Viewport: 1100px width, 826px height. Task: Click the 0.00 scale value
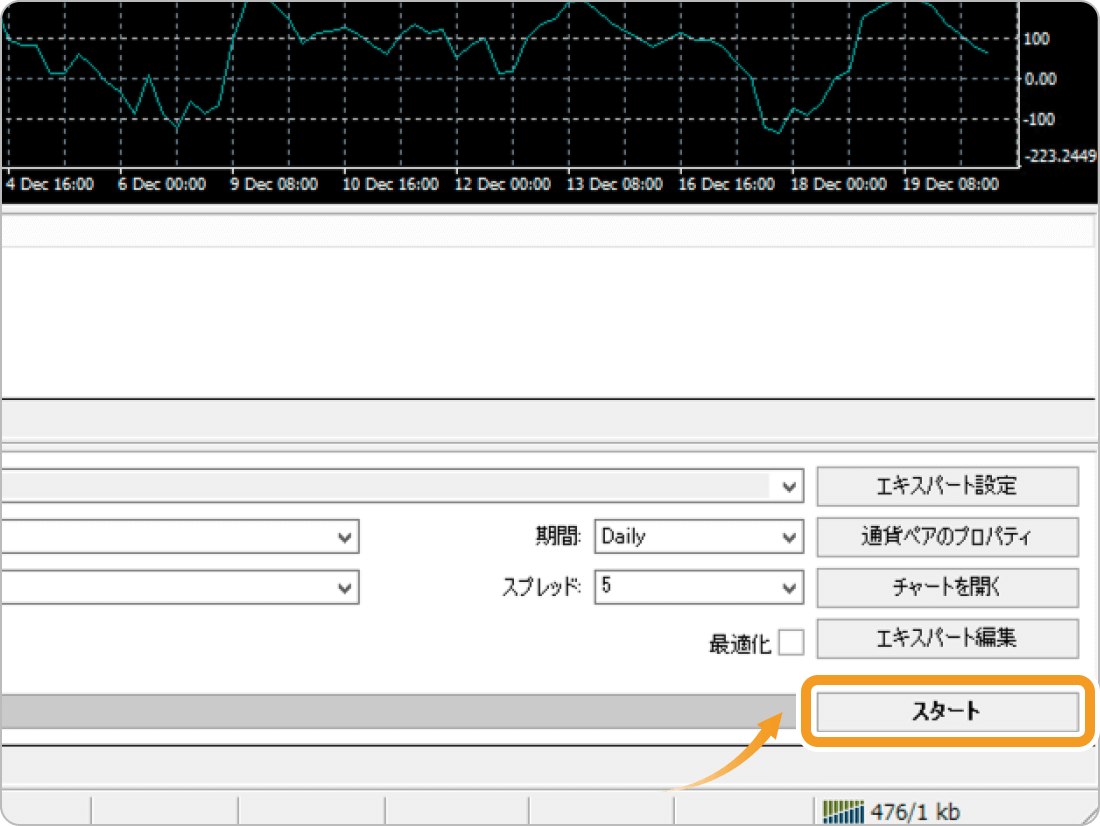click(1040, 79)
